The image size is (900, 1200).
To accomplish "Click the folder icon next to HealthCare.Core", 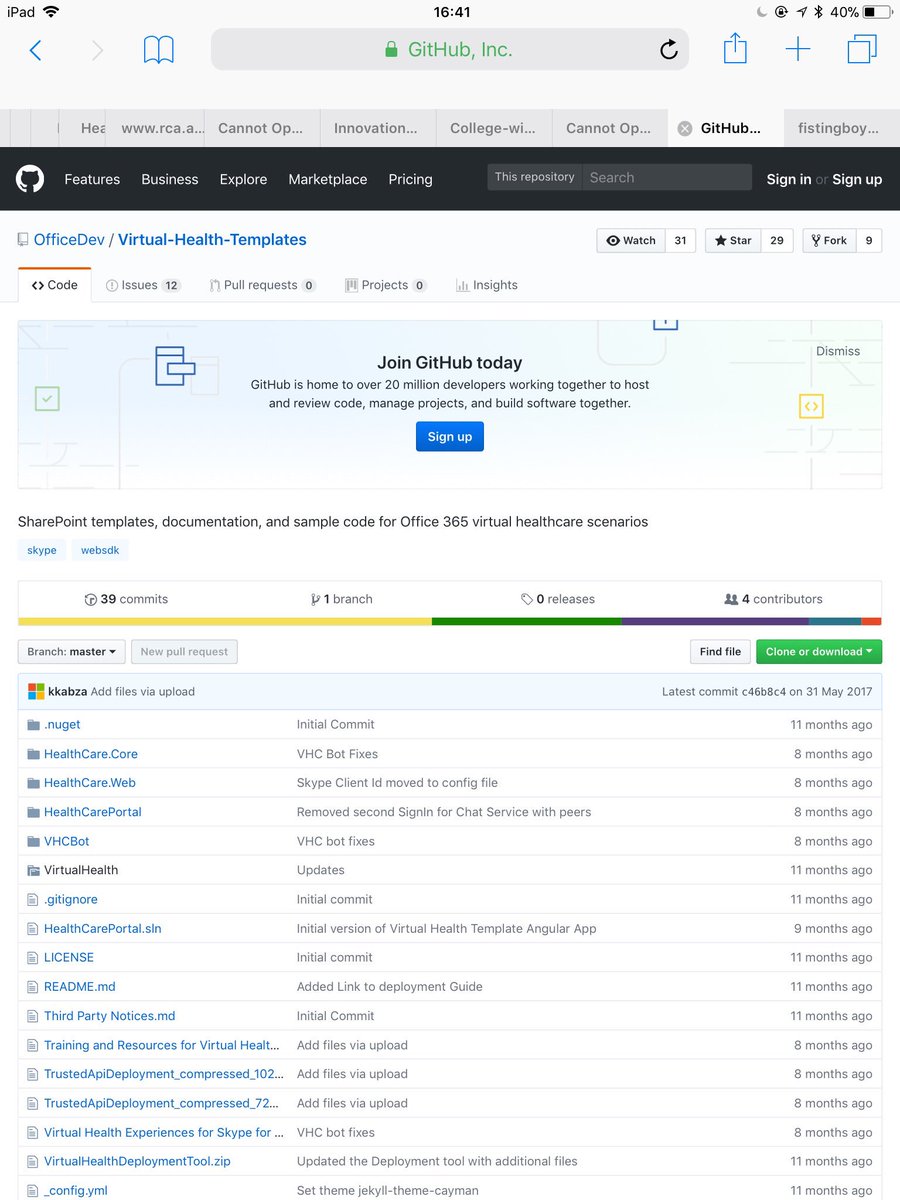I will 35,754.
